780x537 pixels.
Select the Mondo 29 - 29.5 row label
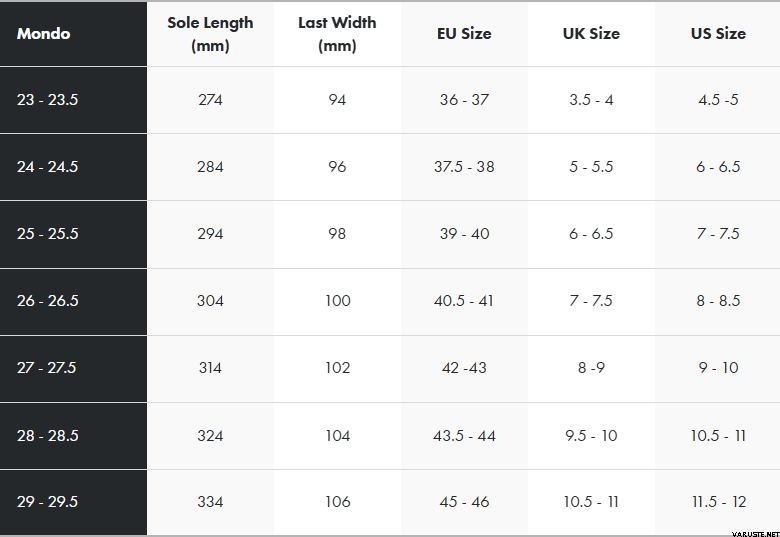pyautogui.click(x=48, y=502)
